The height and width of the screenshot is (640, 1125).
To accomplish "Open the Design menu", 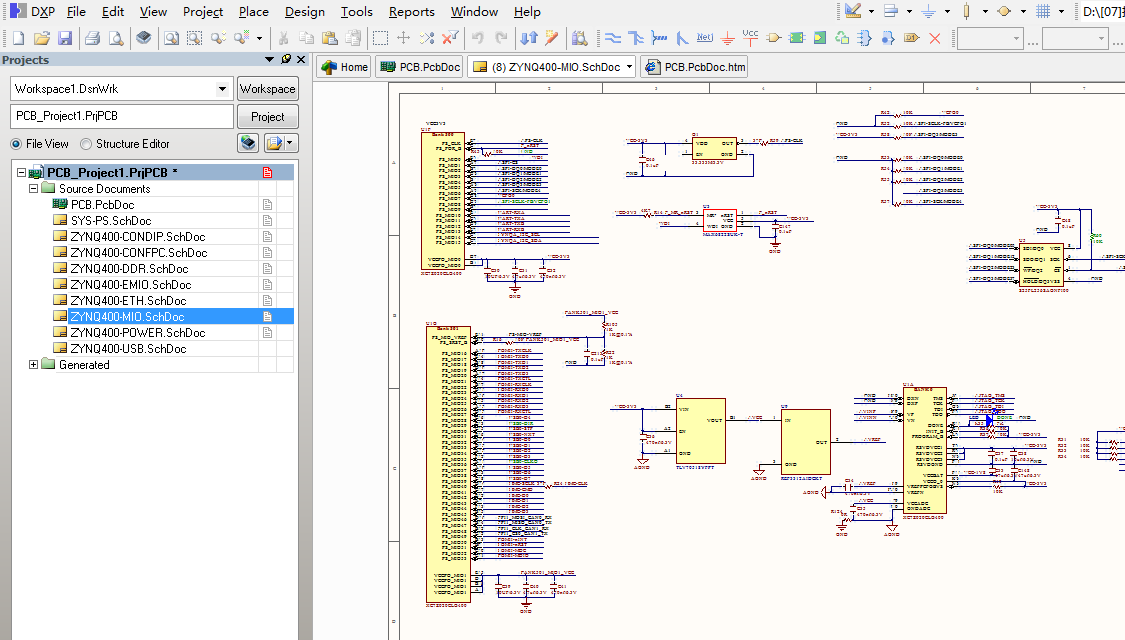I will pos(304,11).
